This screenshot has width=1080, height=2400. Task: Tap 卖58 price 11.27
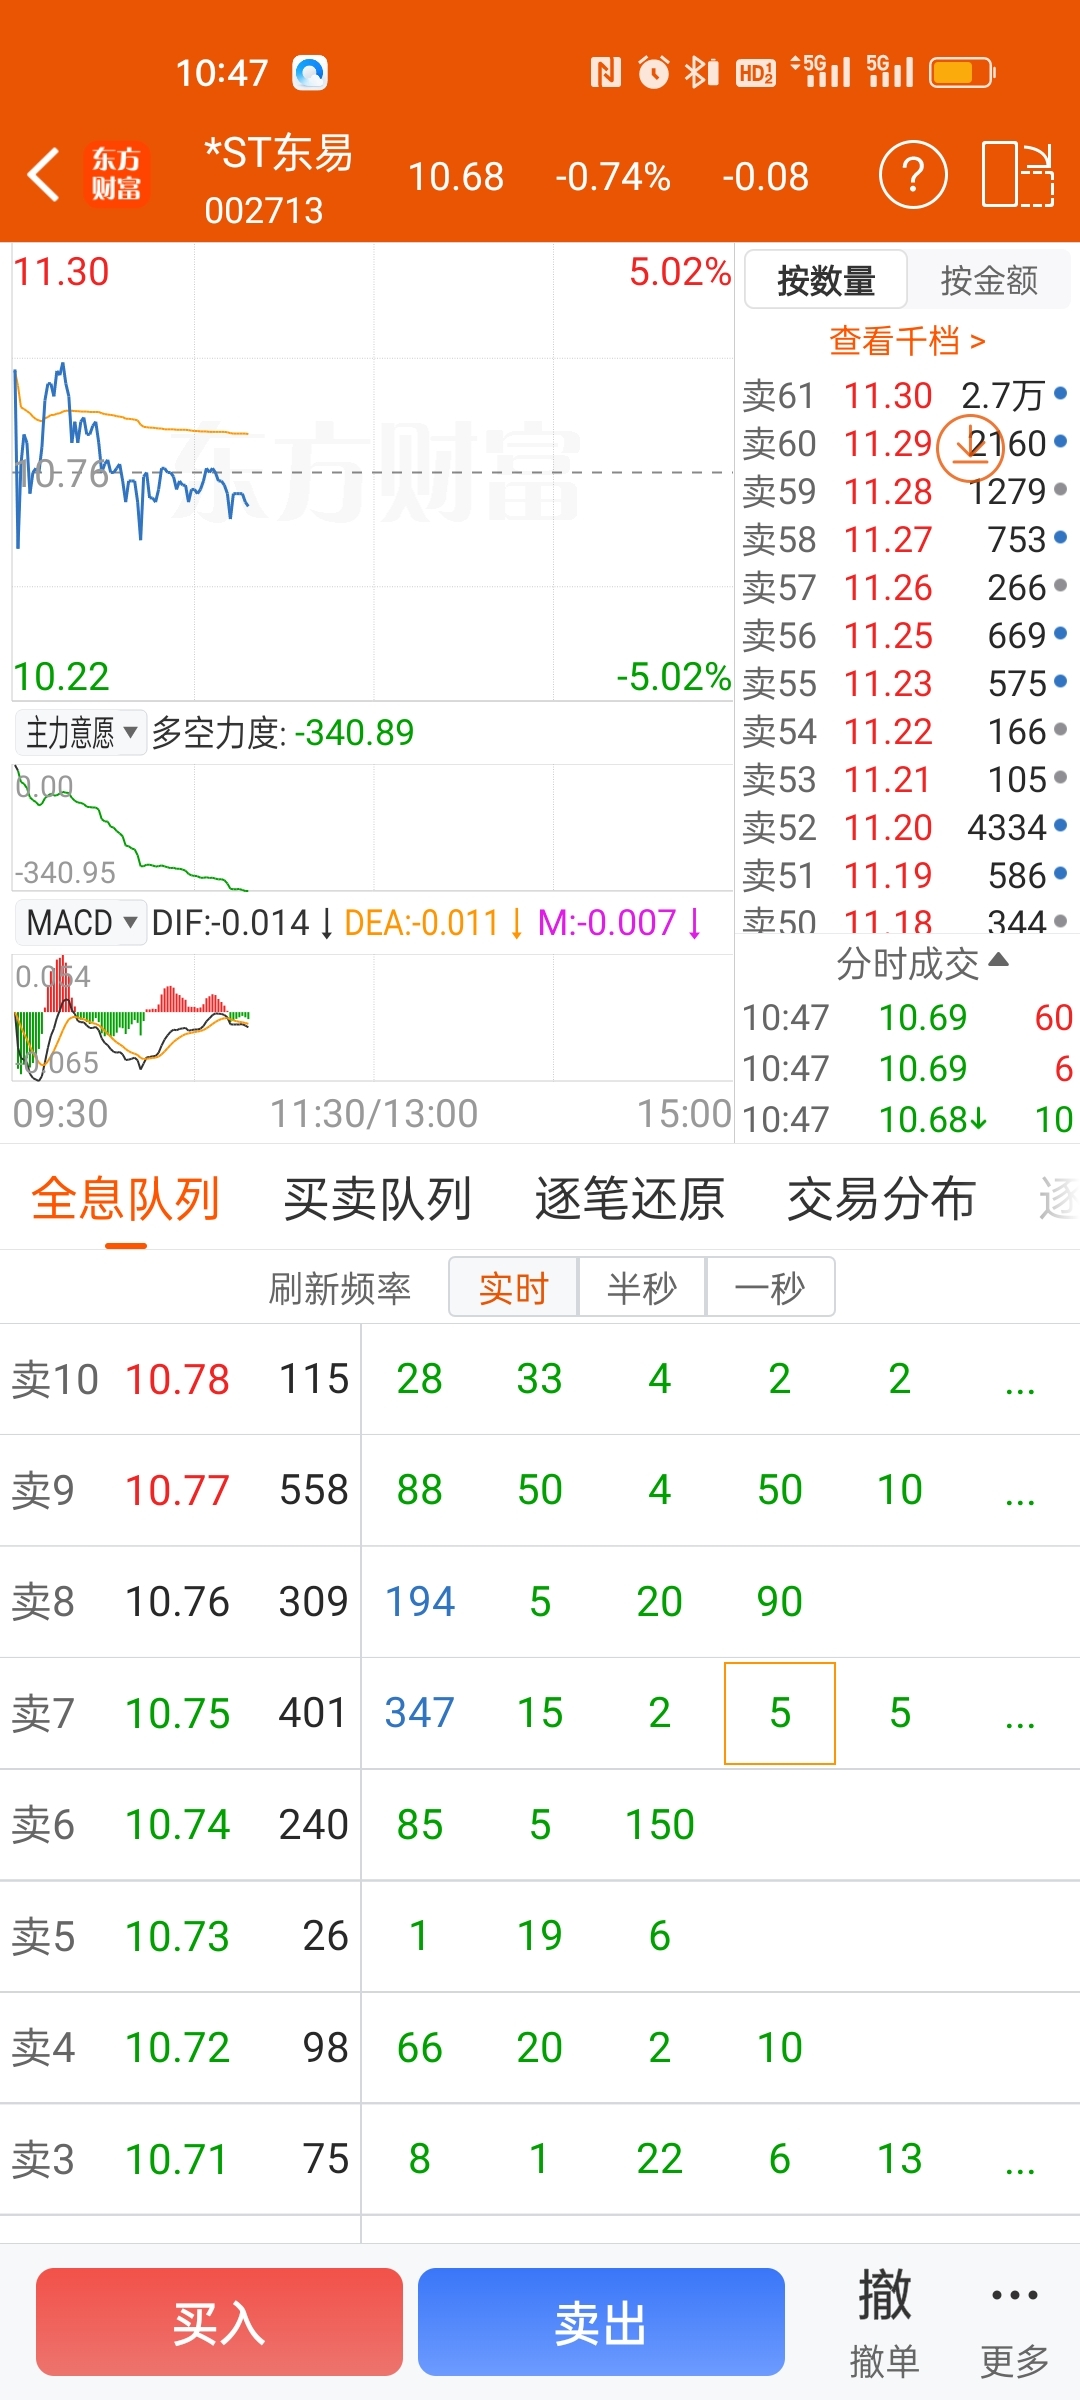pyautogui.click(x=888, y=539)
